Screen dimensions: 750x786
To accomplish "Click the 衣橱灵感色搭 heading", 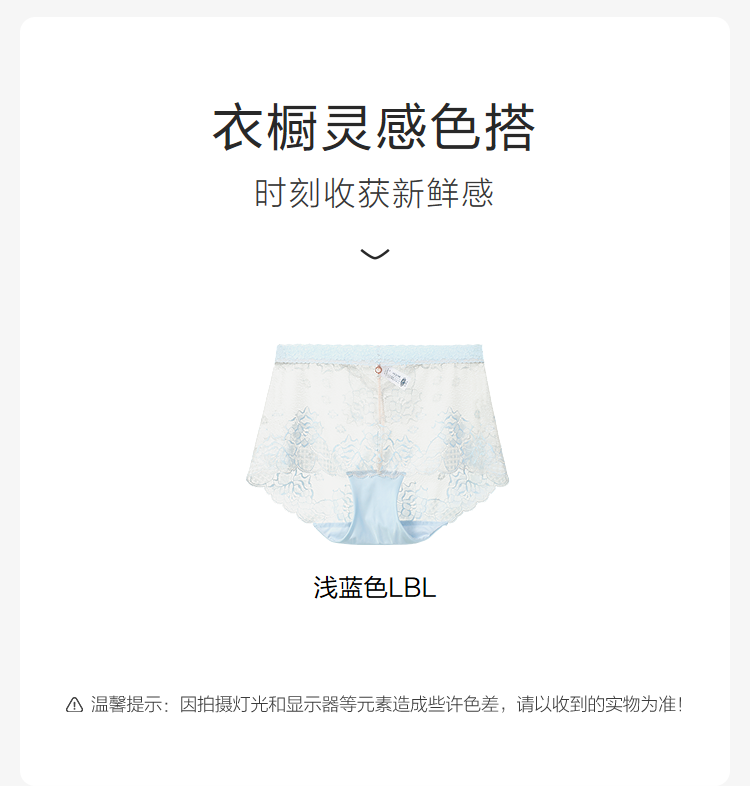I will 374,128.
